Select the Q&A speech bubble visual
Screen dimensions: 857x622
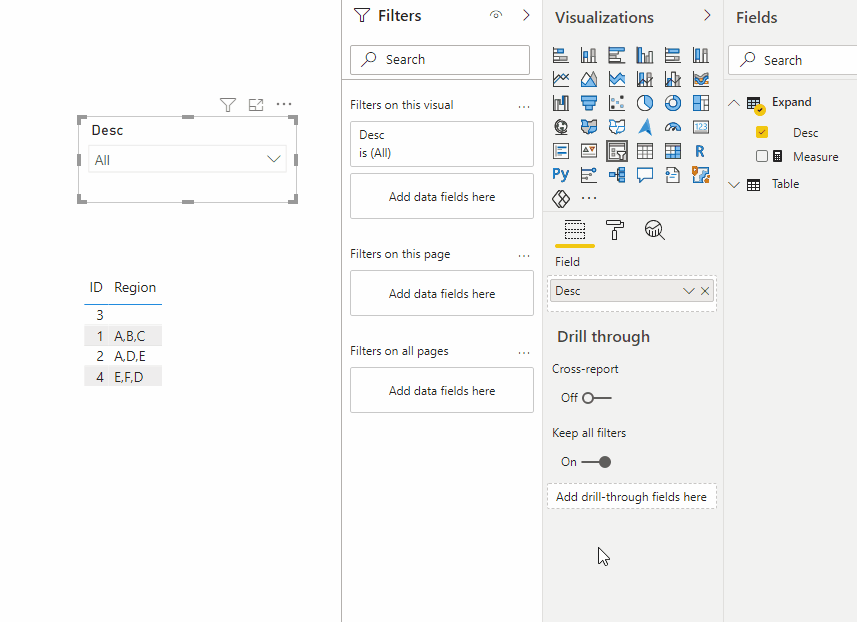pyautogui.click(x=645, y=174)
